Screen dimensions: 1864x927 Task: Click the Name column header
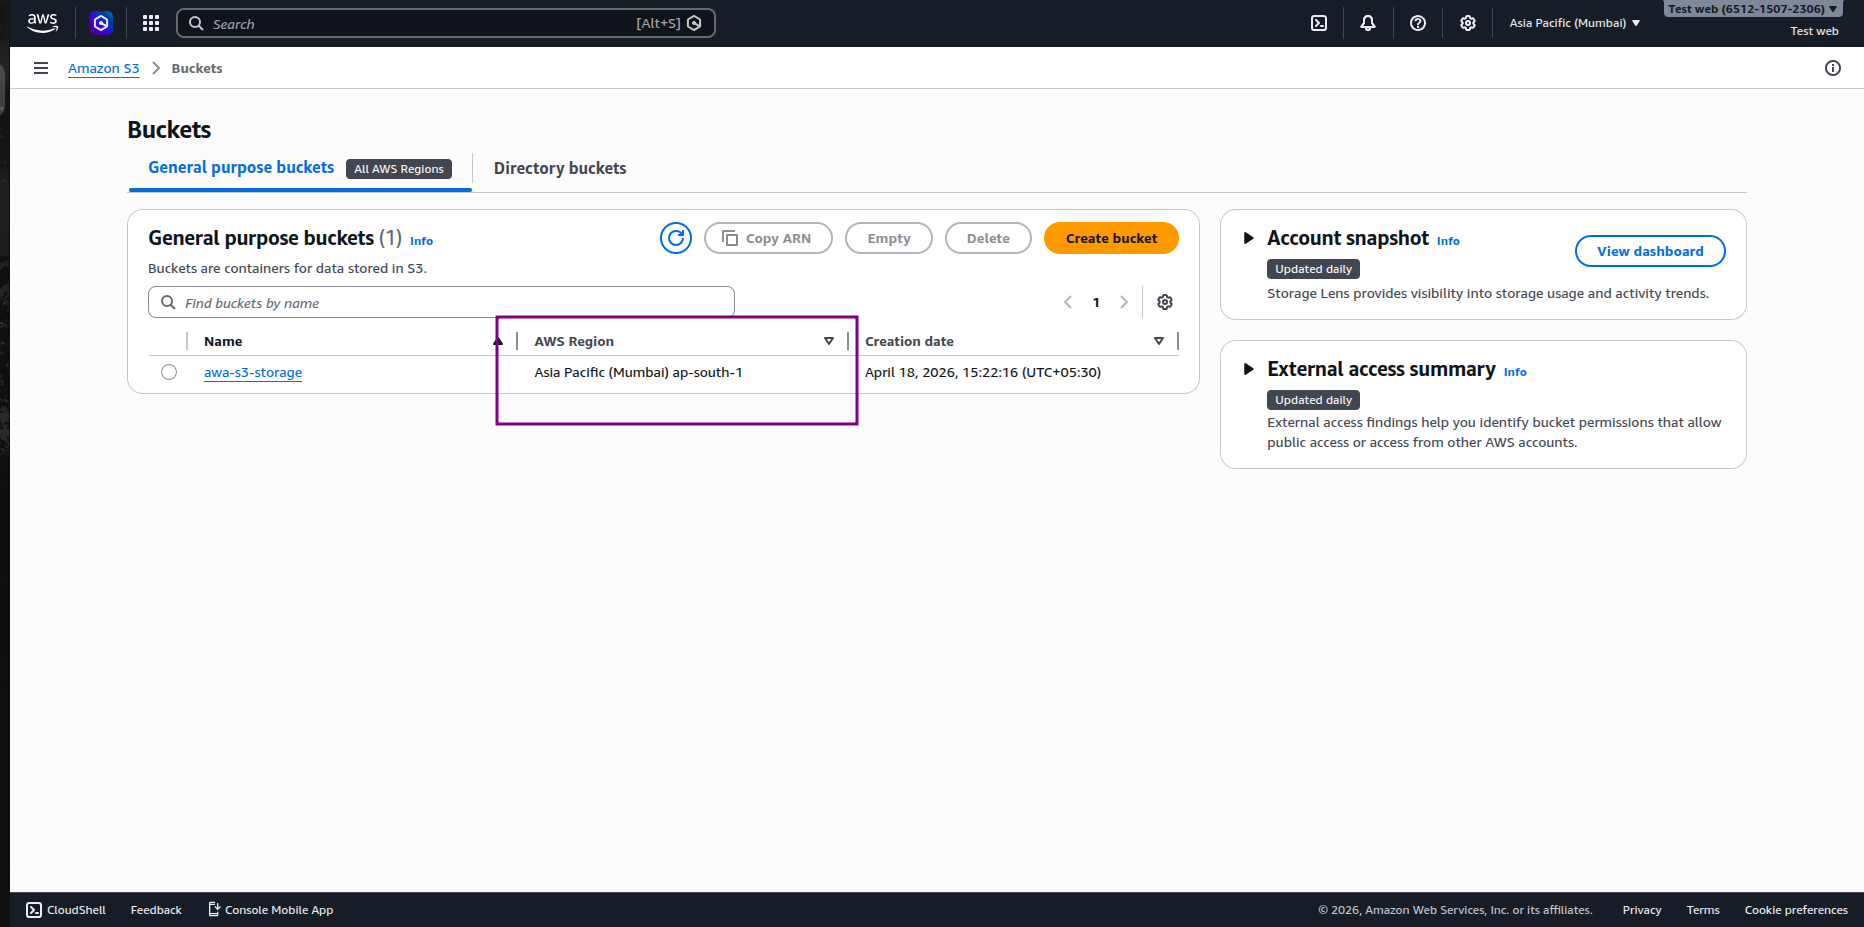click(x=223, y=341)
